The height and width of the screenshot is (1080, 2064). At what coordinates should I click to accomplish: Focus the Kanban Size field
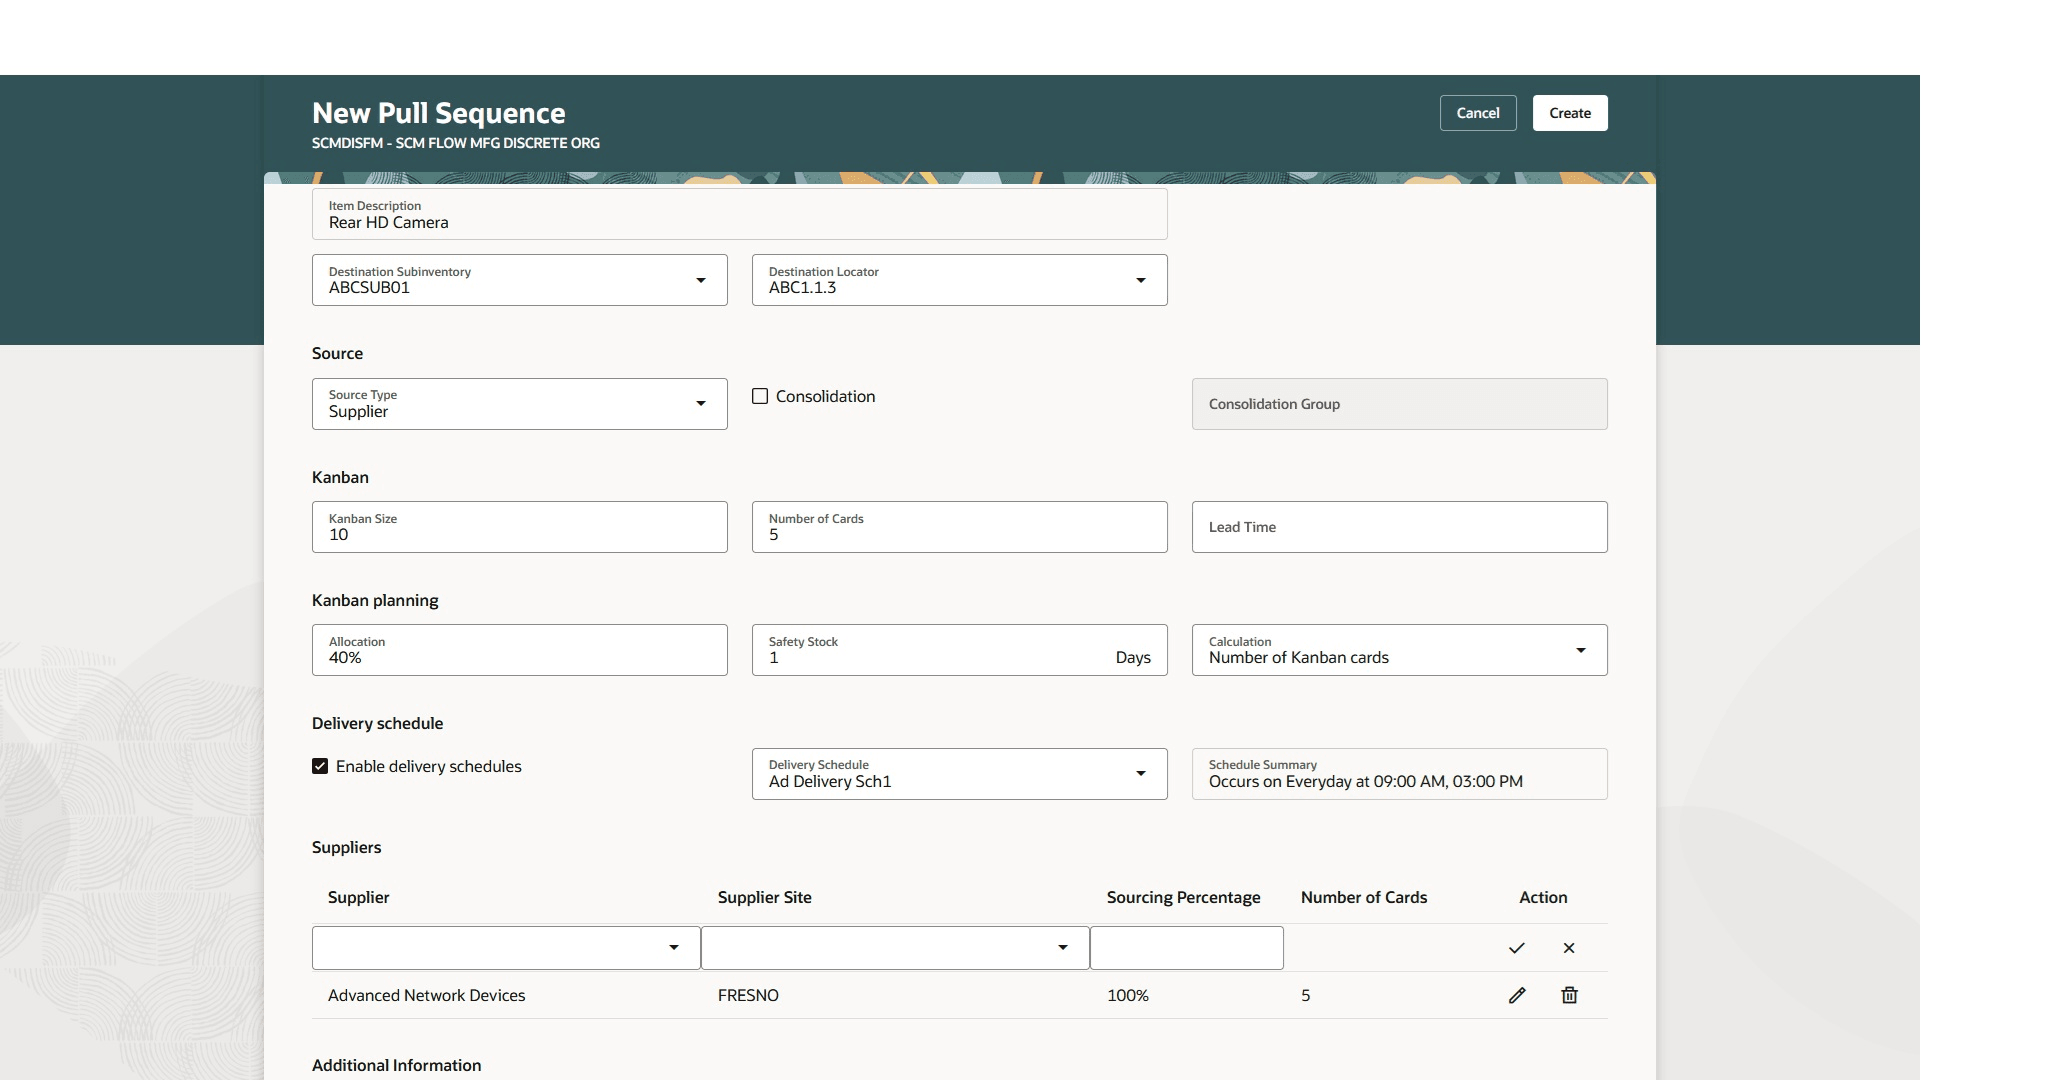pos(520,527)
